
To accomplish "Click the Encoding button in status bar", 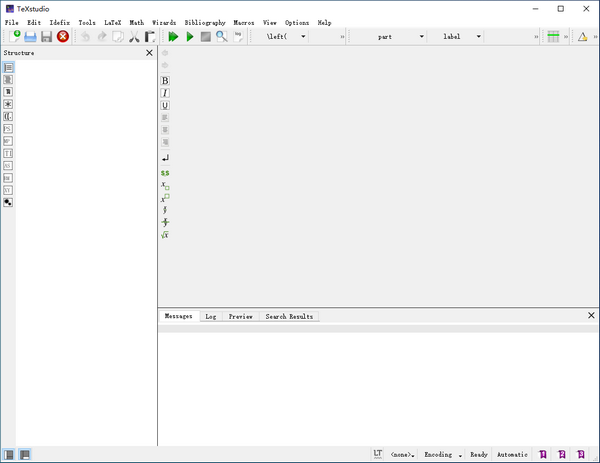I will pos(442,454).
